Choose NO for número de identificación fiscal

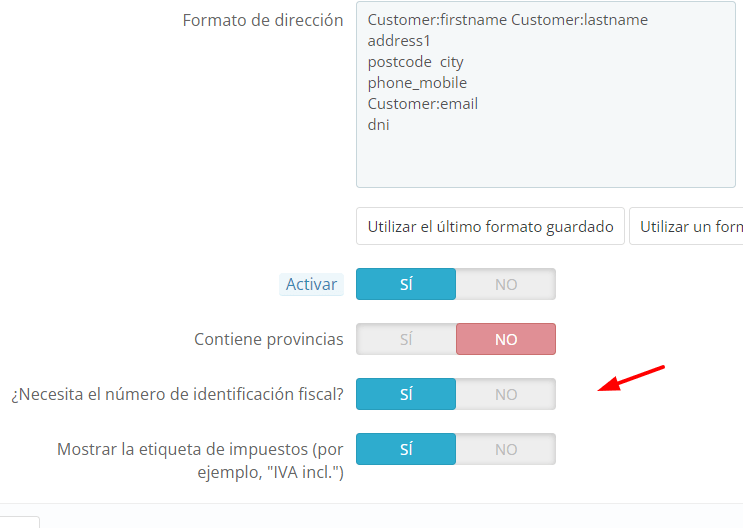tap(506, 394)
